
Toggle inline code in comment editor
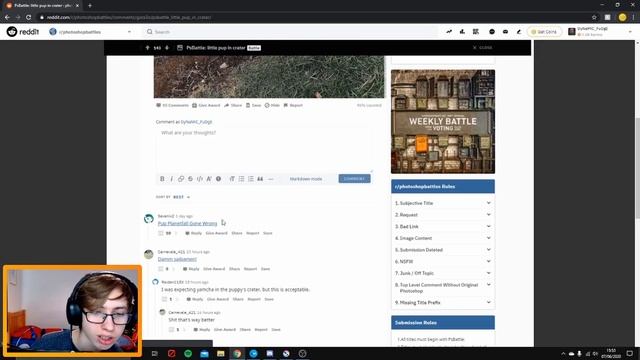tap(200, 179)
